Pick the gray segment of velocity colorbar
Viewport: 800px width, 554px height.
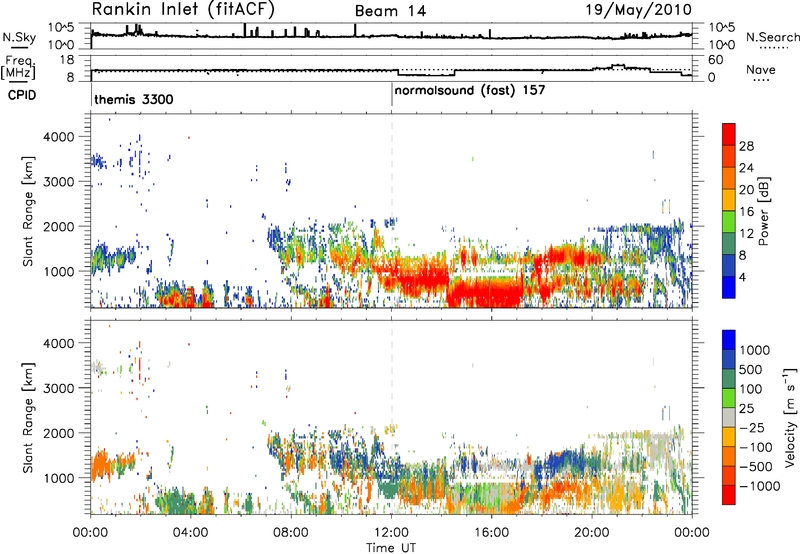pos(729,418)
